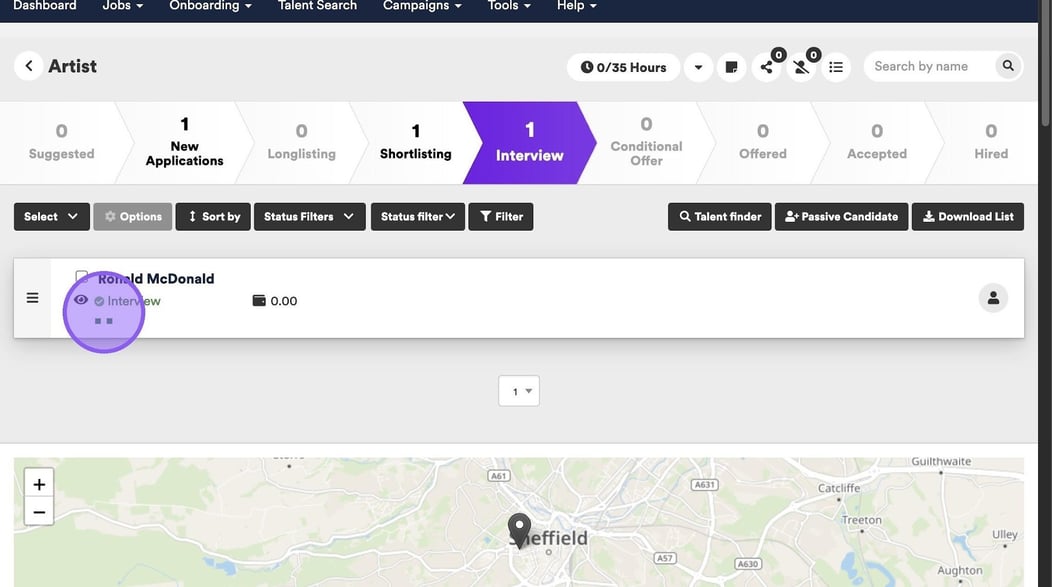
Task: Click the back arrow beside Artist
Action: point(29,66)
